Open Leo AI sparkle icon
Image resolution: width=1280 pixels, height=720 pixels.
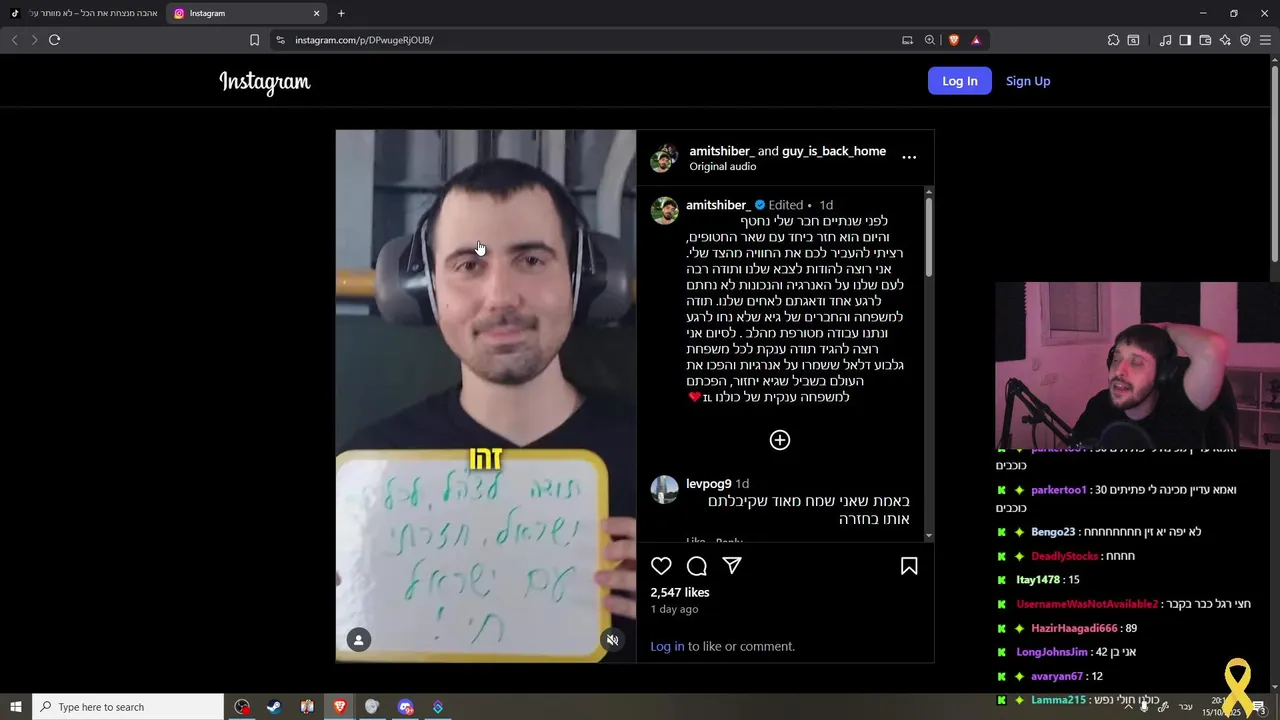point(1225,40)
